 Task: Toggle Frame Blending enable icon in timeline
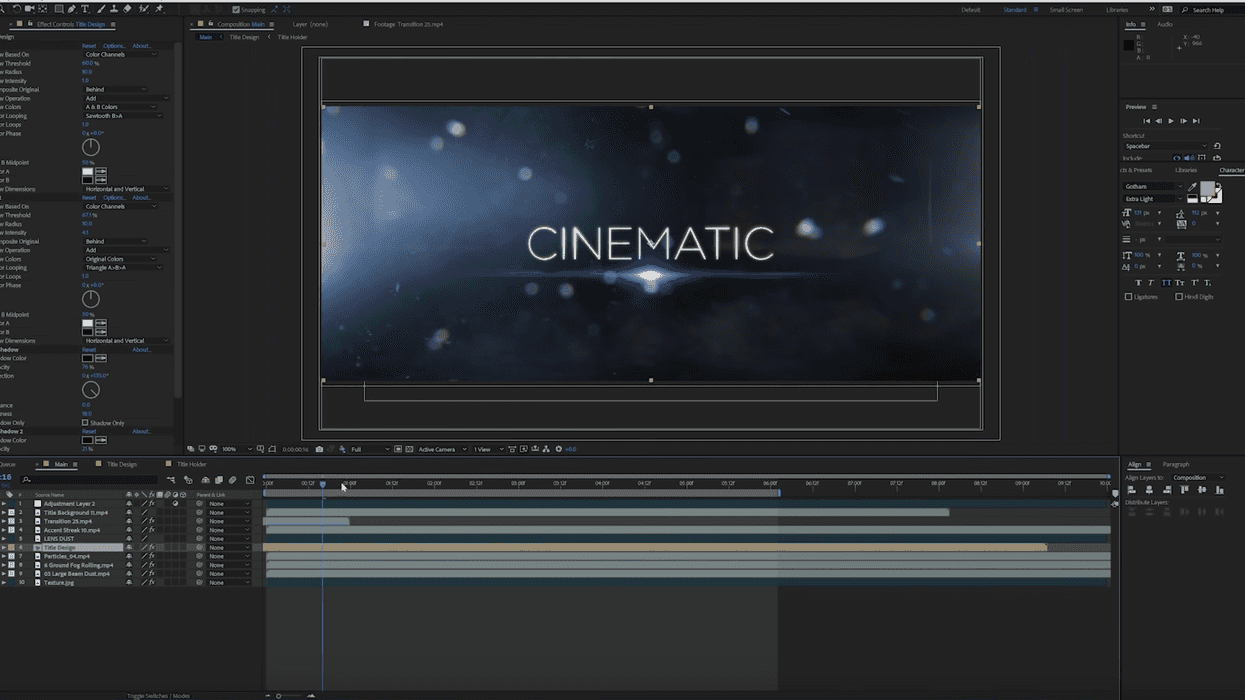tap(219, 480)
